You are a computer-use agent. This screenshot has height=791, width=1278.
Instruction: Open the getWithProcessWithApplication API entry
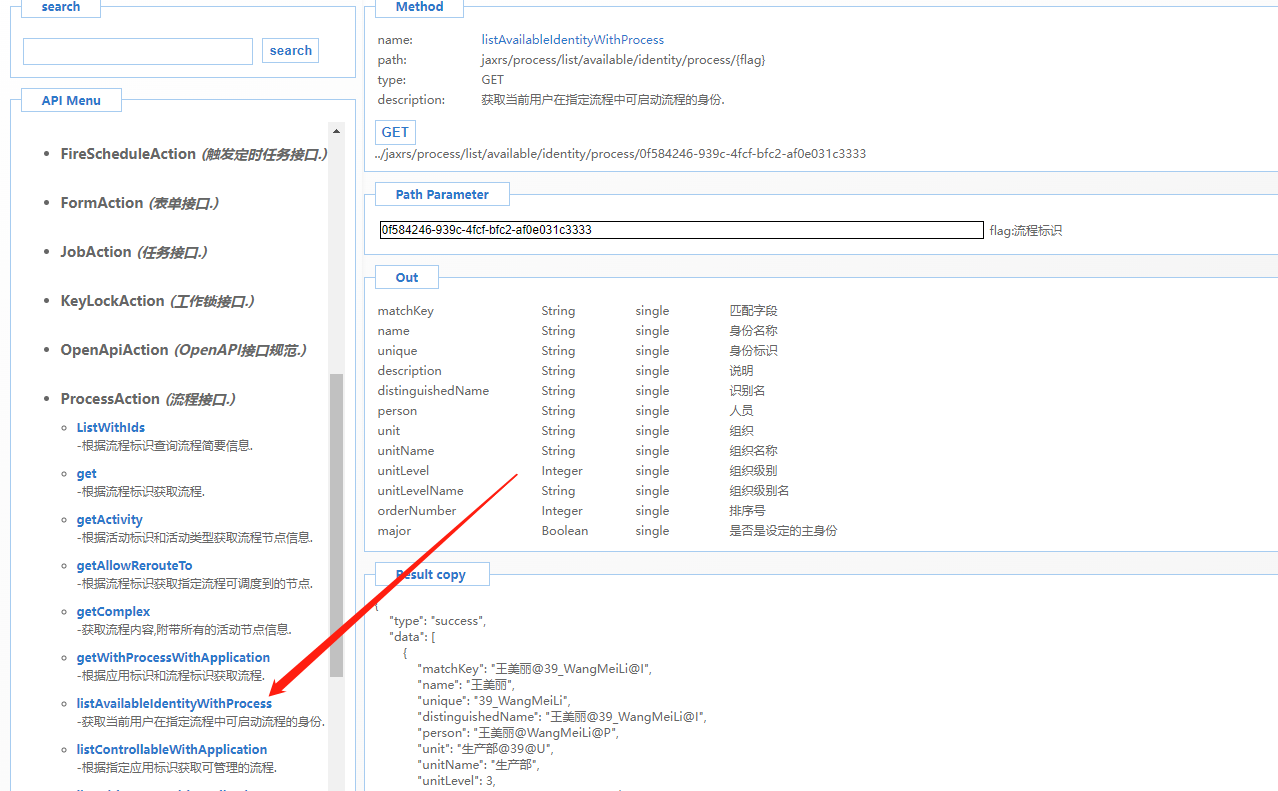click(173, 657)
